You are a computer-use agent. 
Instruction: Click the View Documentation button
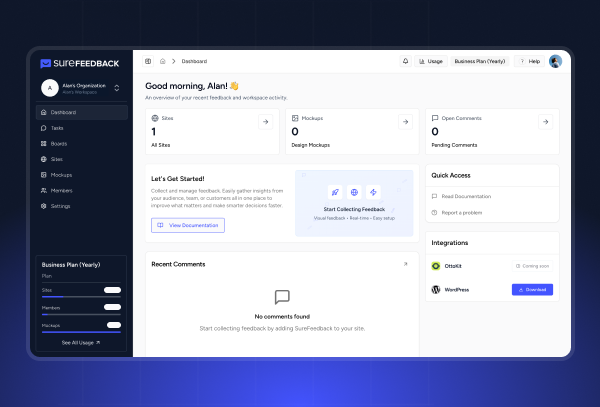pyautogui.click(x=188, y=225)
